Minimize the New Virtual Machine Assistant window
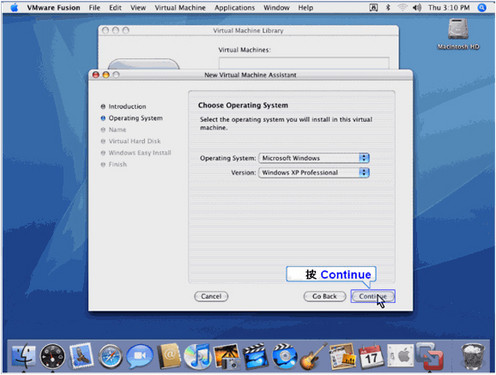This screenshot has width=496, height=375. click(106, 75)
